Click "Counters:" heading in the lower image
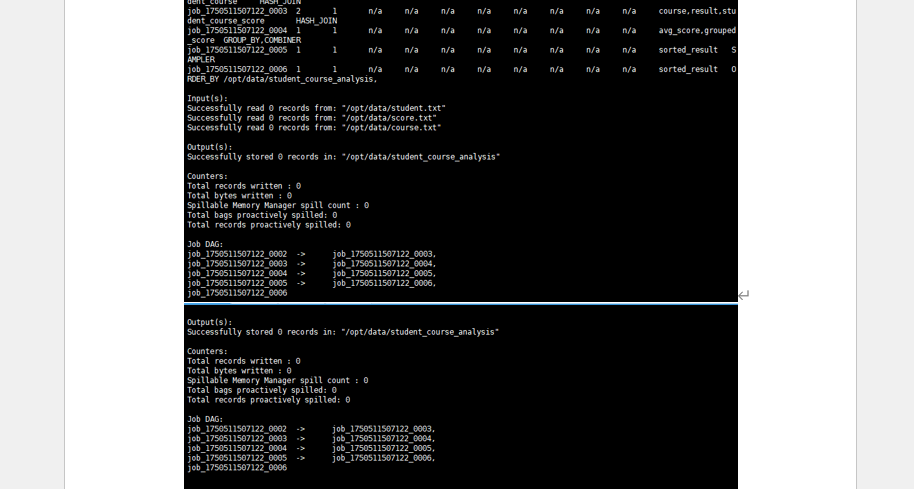The image size is (914, 489). point(209,351)
